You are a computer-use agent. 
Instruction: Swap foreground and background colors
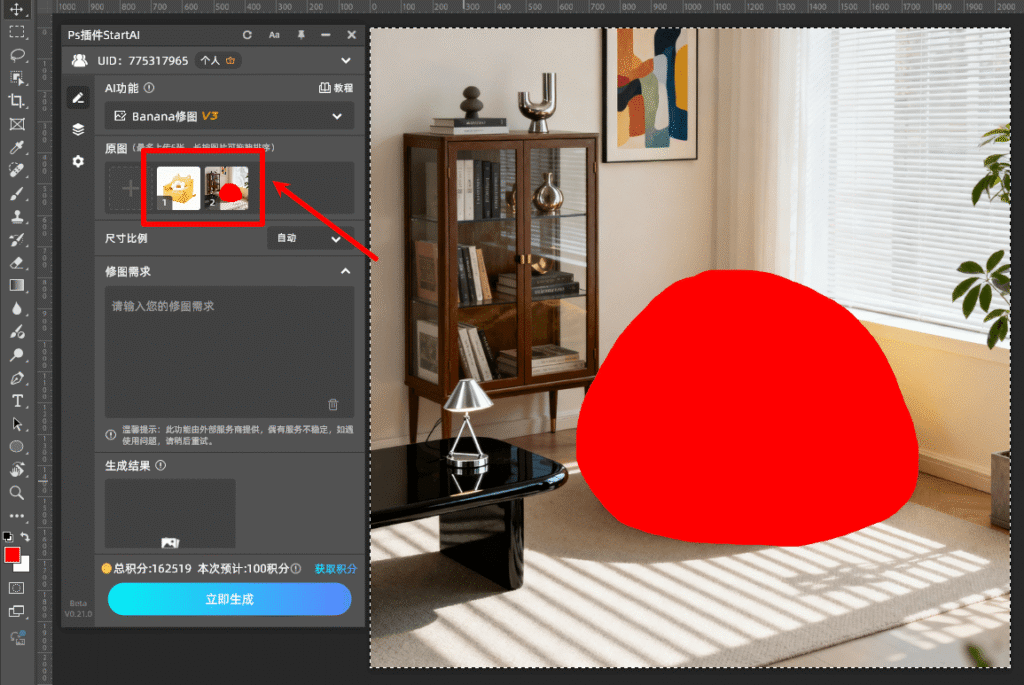tap(26, 537)
